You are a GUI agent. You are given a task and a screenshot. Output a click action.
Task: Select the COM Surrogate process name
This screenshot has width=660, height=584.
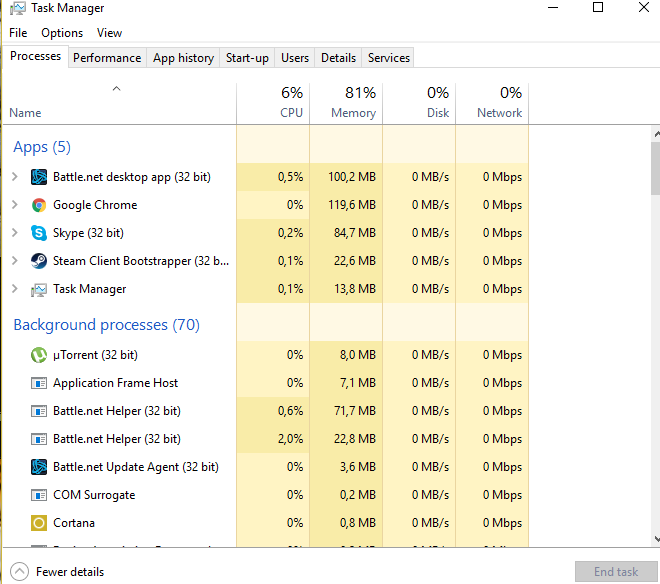click(x=94, y=495)
